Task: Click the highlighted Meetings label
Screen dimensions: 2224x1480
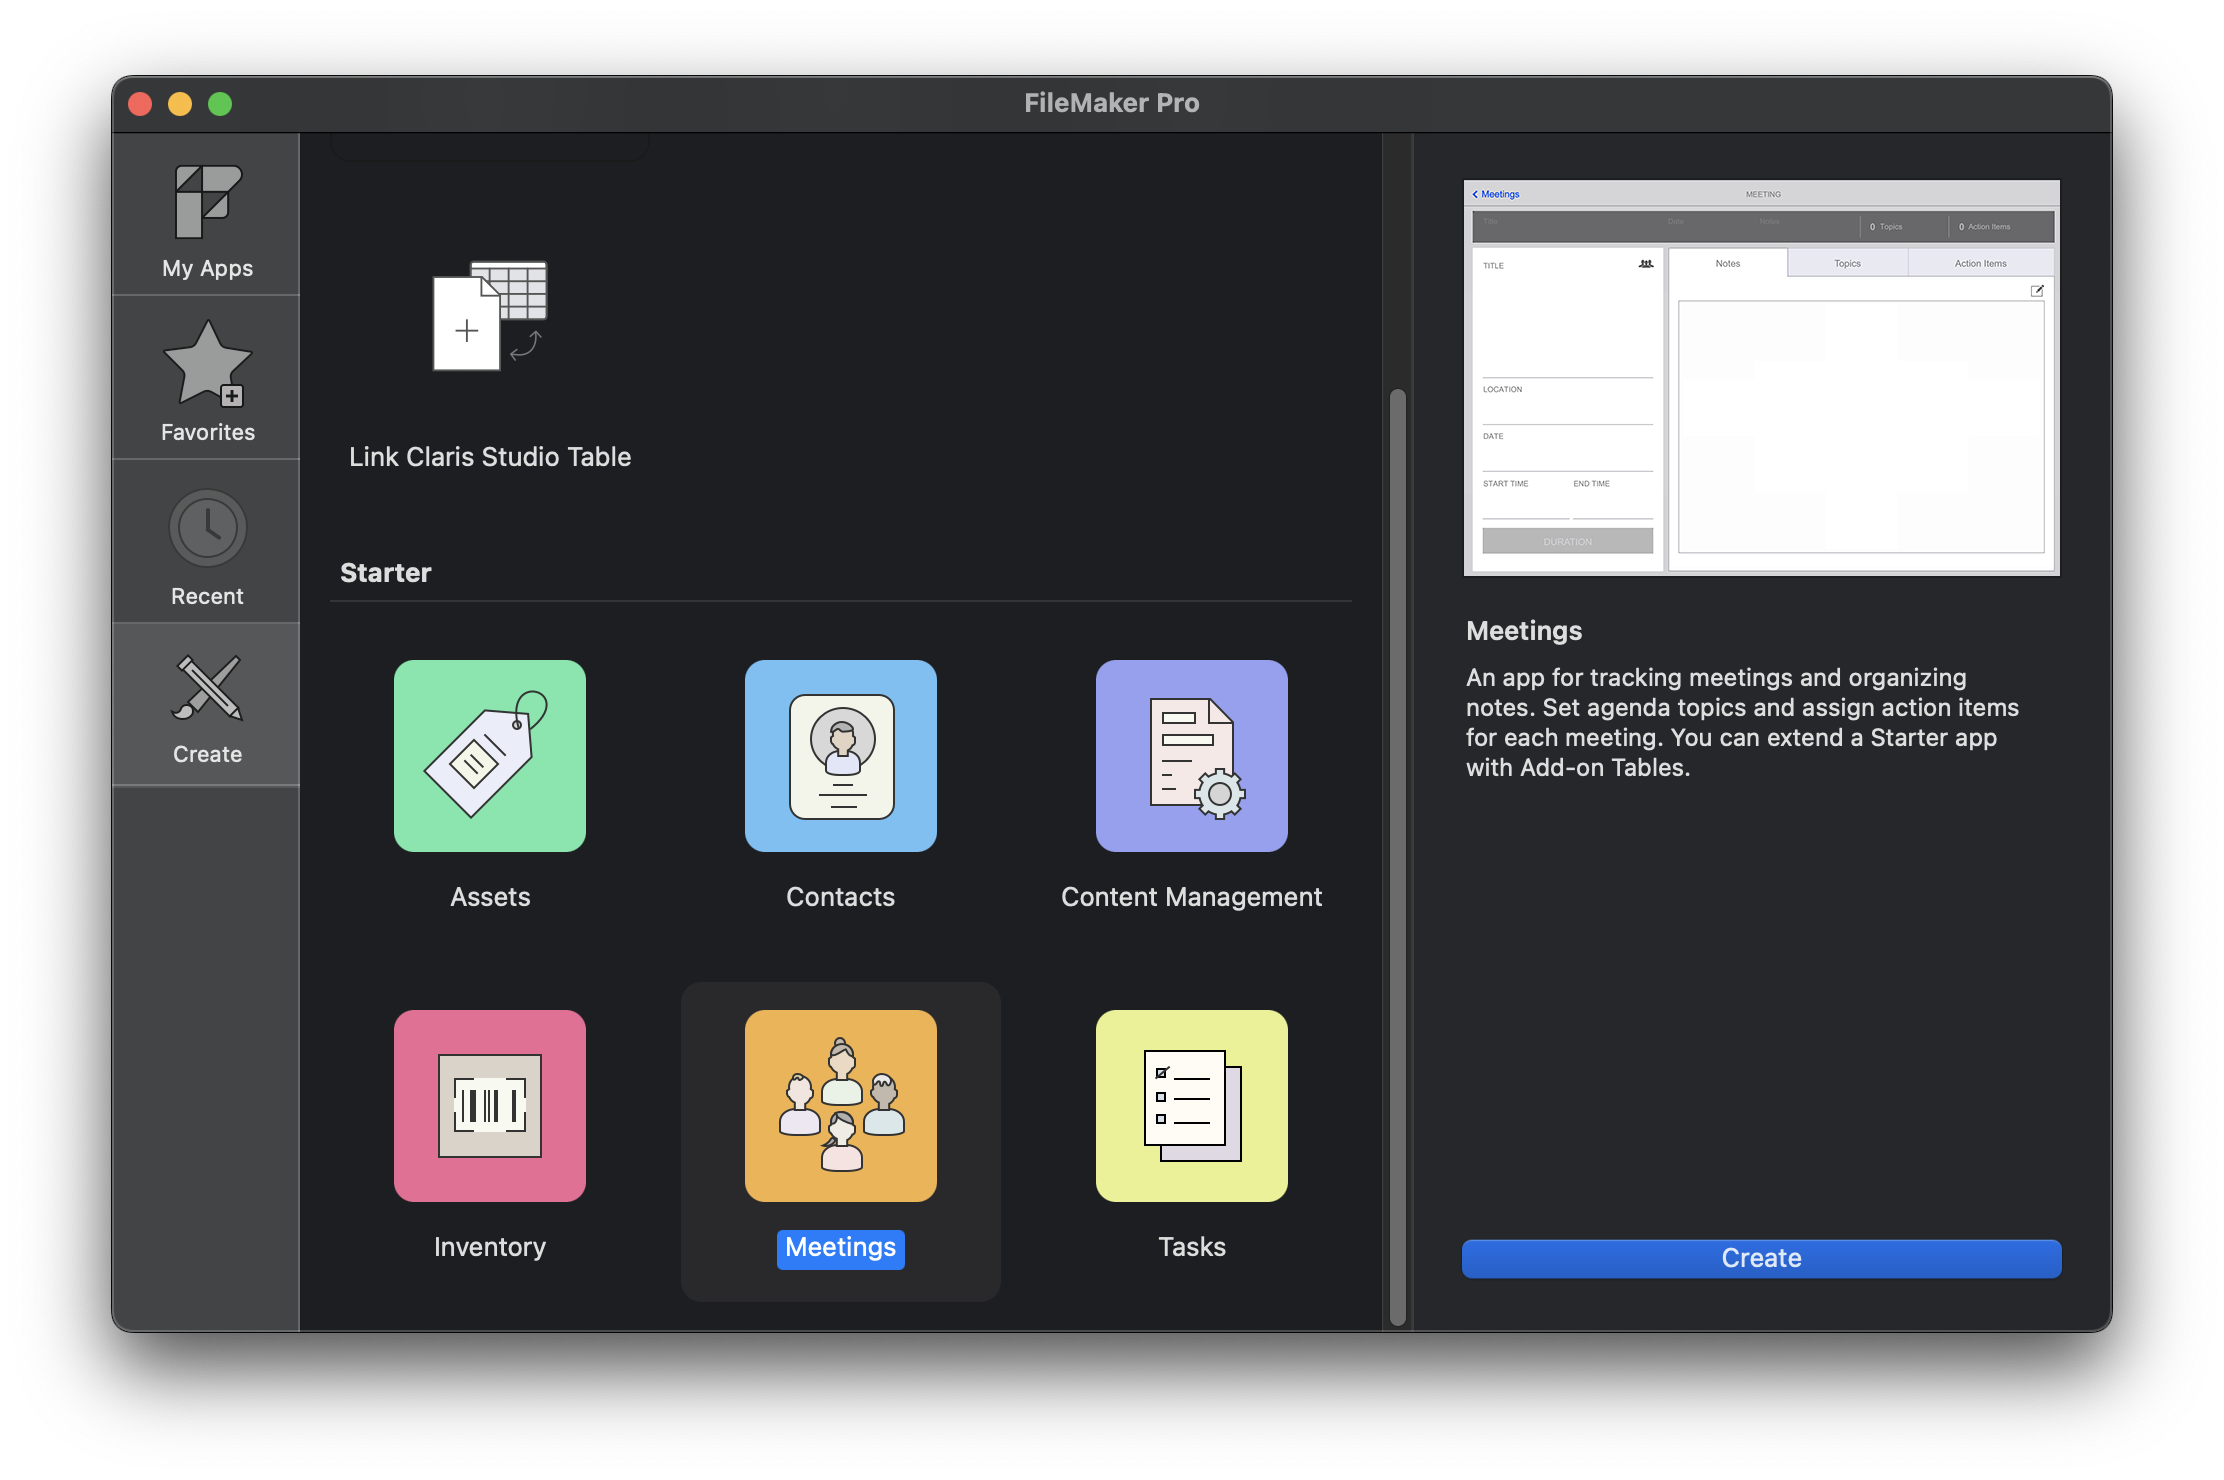Action: (841, 1248)
